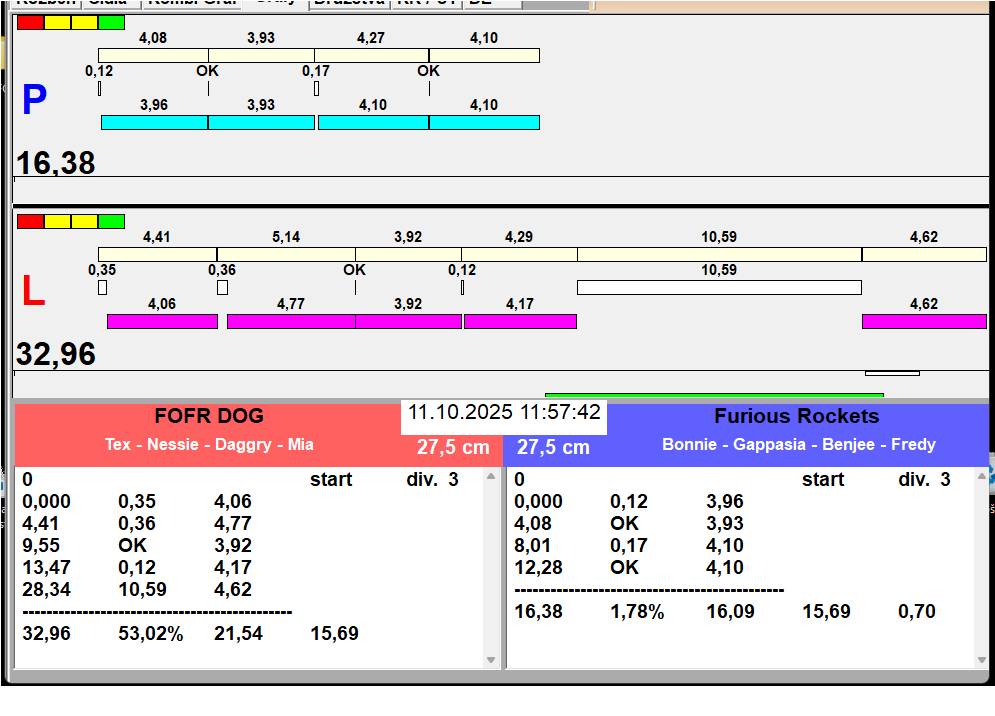Click the white 10,59 fault bar in lane L
Image resolution: width=995 pixels, height=716 pixels.
click(718, 288)
